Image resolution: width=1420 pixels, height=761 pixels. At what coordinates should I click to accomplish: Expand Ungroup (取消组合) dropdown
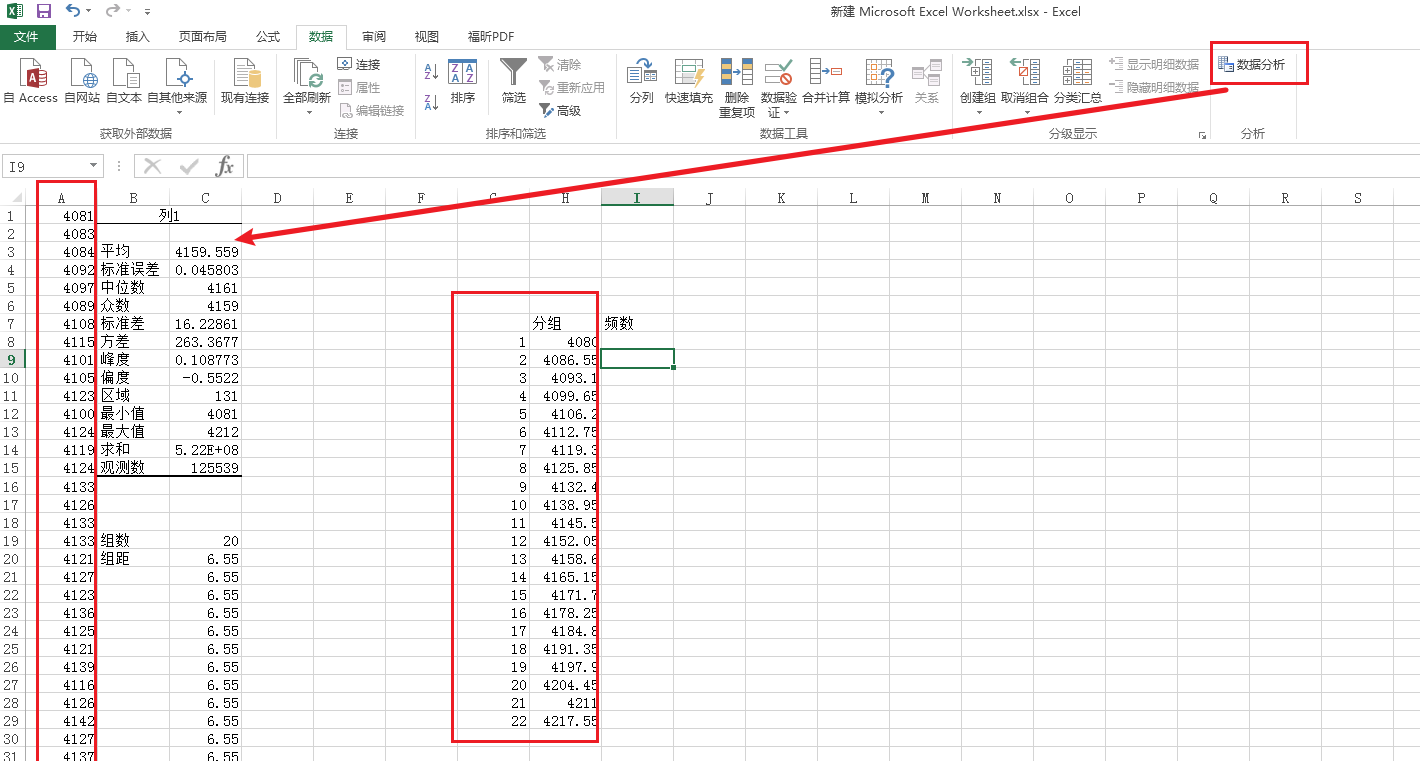coord(1025,112)
